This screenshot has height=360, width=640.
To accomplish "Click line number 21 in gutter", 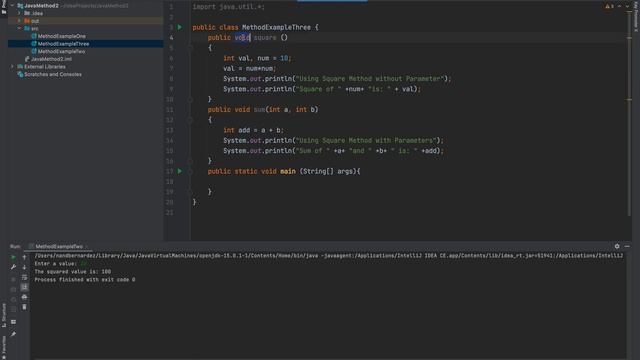I will 170,213.
